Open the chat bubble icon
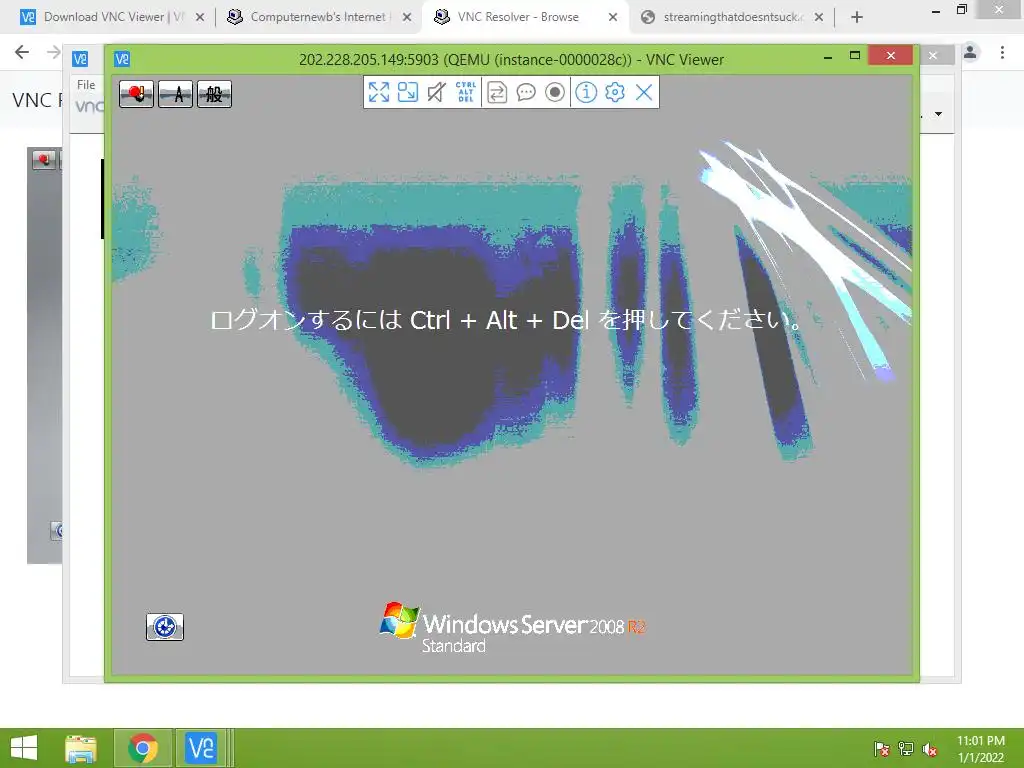The height and width of the screenshot is (768, 1024). [526, 92]
